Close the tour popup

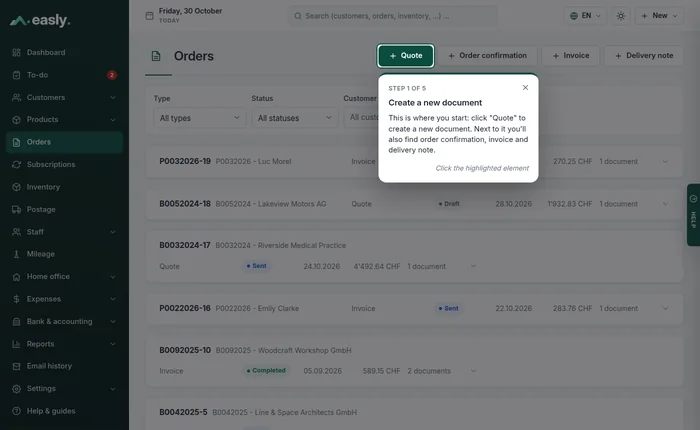point(525,88)
